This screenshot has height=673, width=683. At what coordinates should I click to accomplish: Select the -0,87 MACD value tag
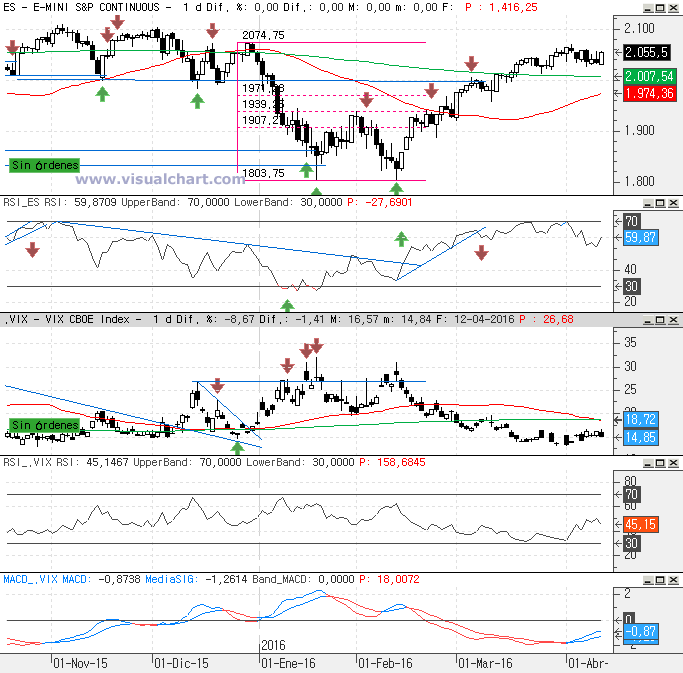pyautogui.click(x=640, y=631)
